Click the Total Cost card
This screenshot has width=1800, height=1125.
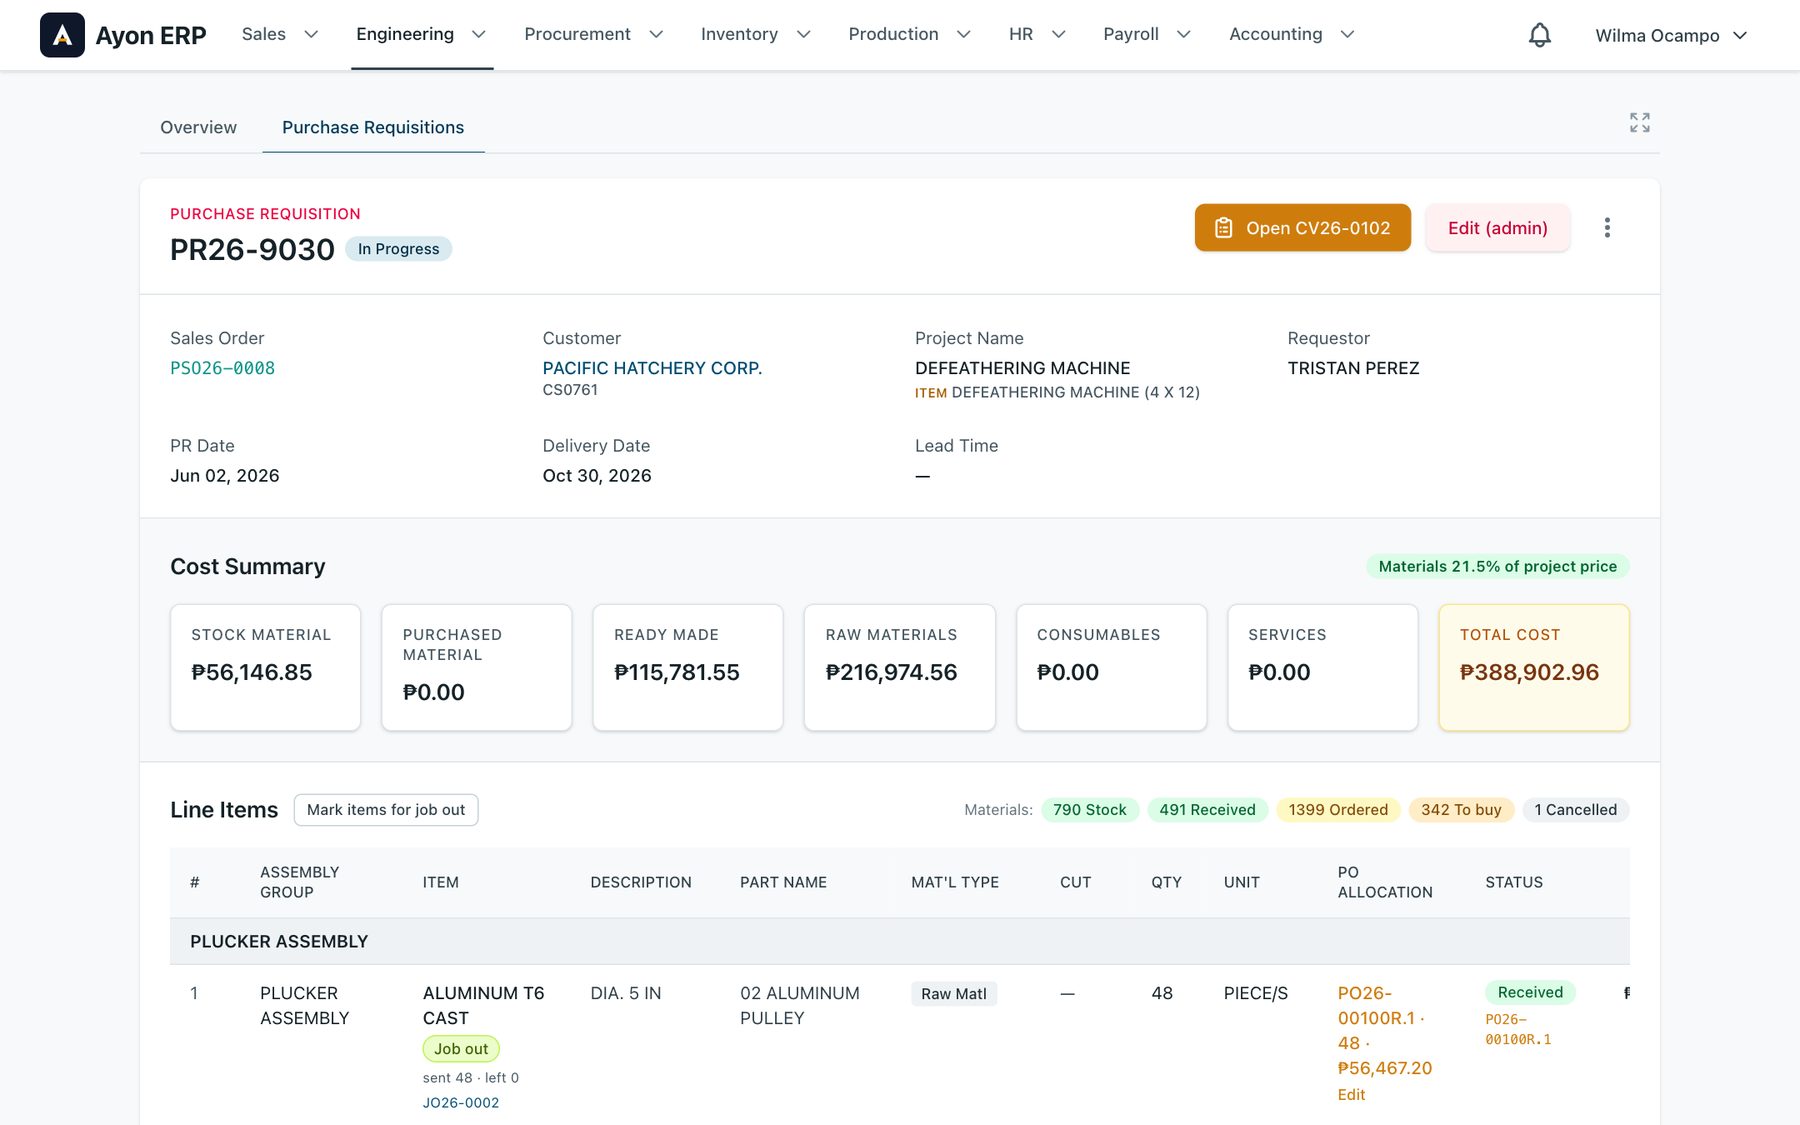point(1534,667)
